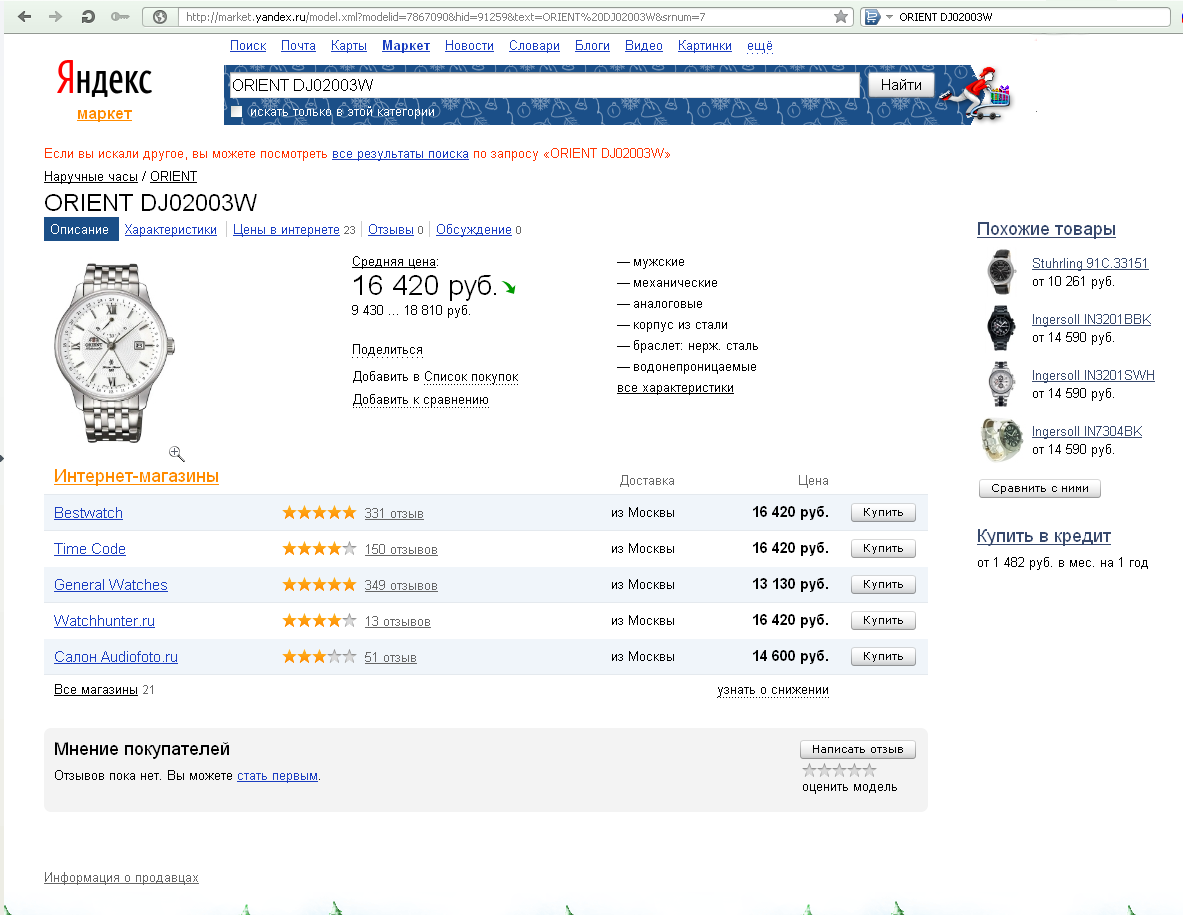Image resolution: width=1183 pixels, height=915 pixels.
Task: Click the search engine icon in the browser search box
Action: (871, 17)
